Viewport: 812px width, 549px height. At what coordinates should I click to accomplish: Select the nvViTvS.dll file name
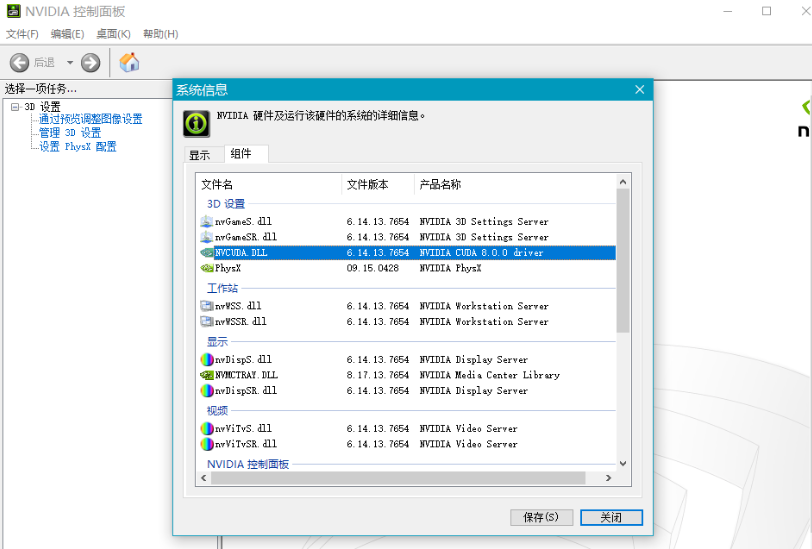[243, 428]
